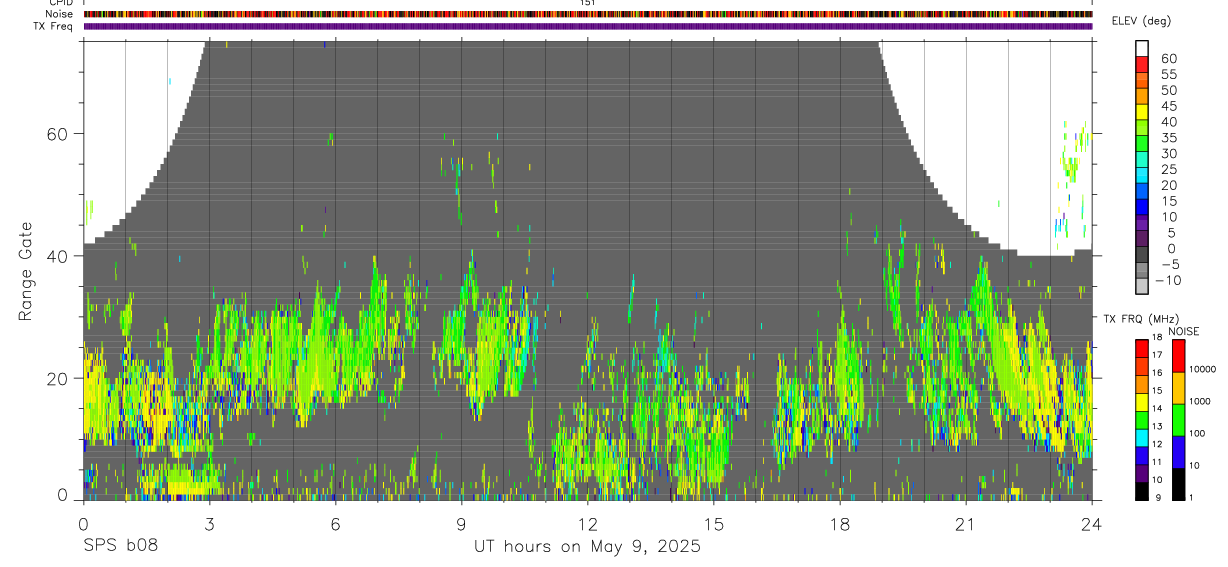Click the 'Range Gate' y-axis label
The width and height of the screenshot is (1228, 567).
click(25, 271)
